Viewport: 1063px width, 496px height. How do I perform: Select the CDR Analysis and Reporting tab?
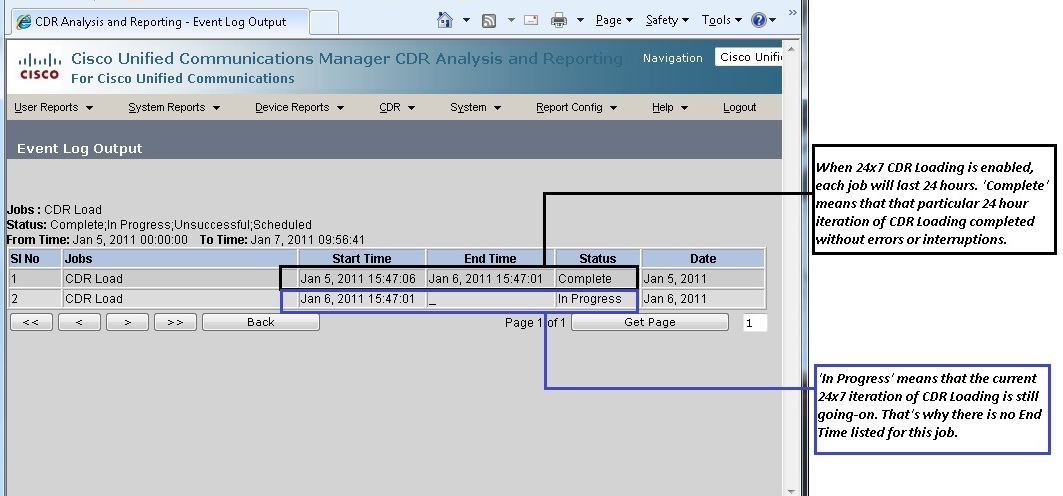[x=161, y=22]
